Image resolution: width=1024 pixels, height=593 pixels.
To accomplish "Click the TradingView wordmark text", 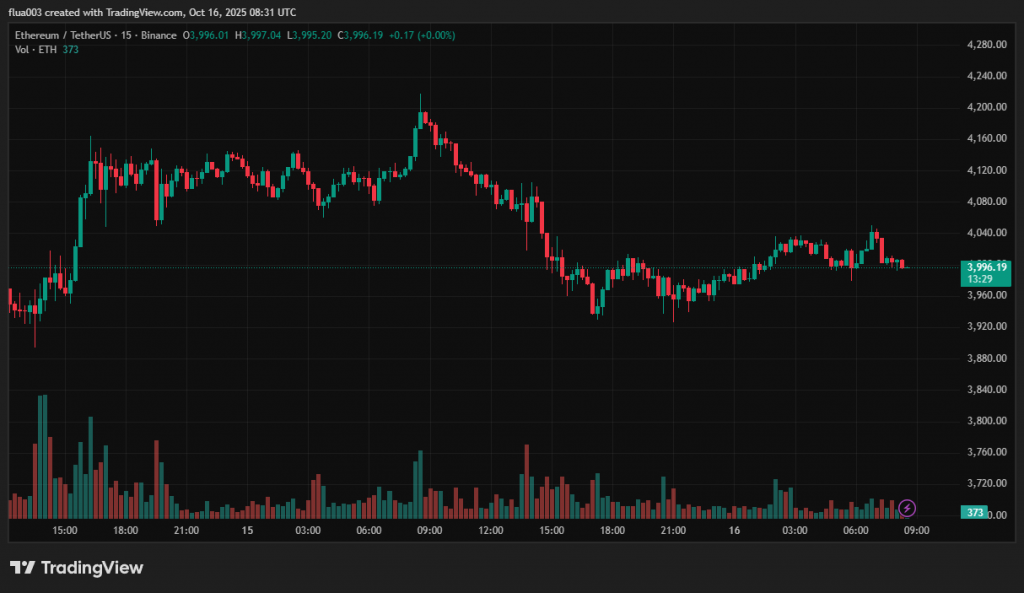I will tap(92, 568).
